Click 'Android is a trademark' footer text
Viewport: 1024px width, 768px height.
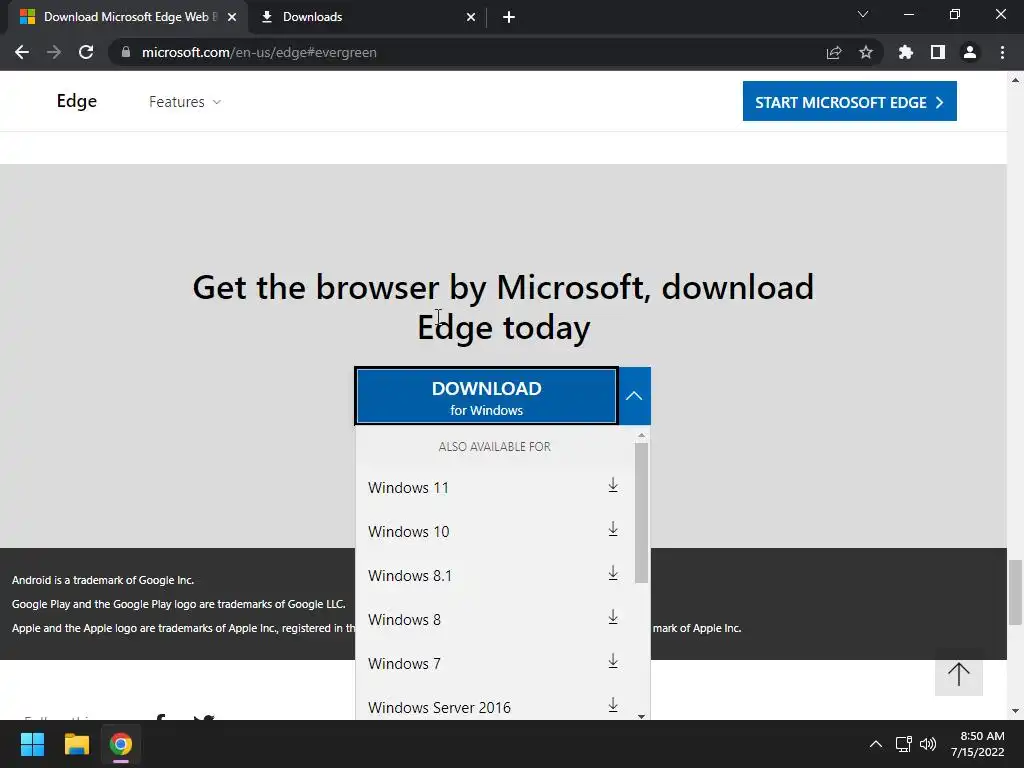103,580
